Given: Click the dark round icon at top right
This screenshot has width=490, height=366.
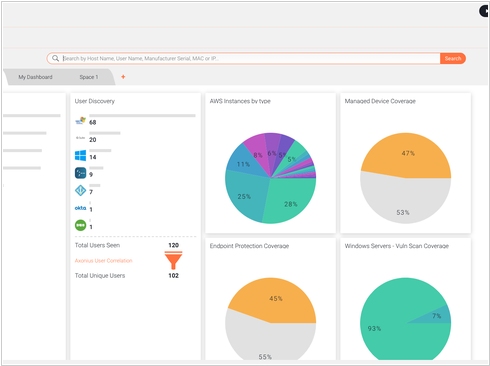Looking at the screenshot, I should (484, 11).
